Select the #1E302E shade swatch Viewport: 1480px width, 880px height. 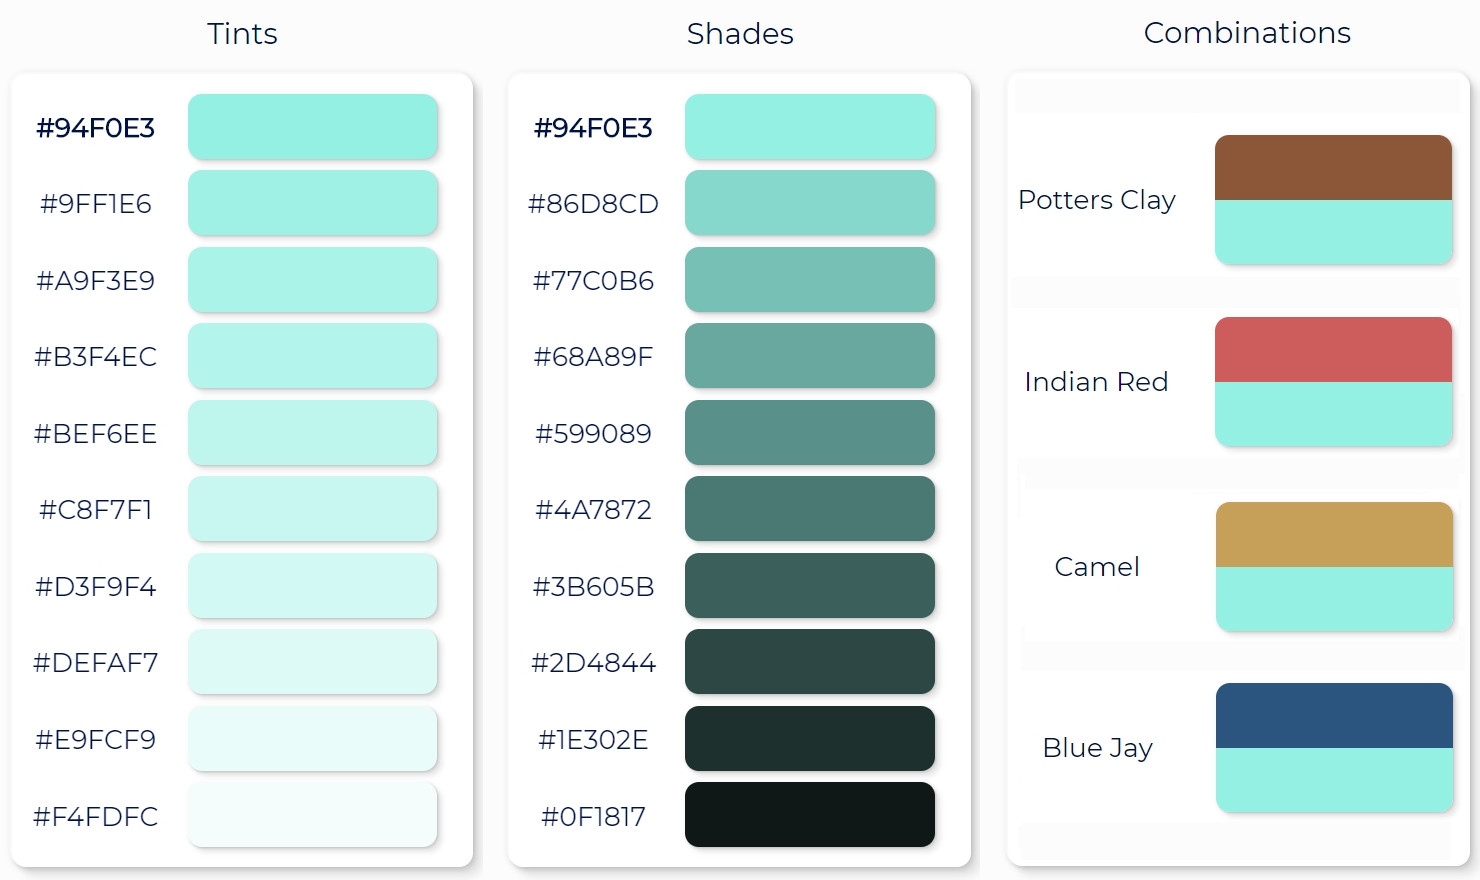[809, 739]
